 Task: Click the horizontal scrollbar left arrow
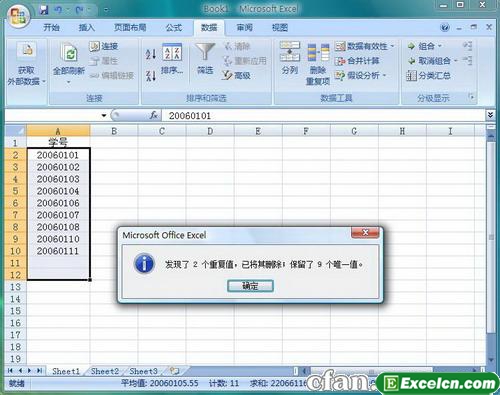pos(304,370)
